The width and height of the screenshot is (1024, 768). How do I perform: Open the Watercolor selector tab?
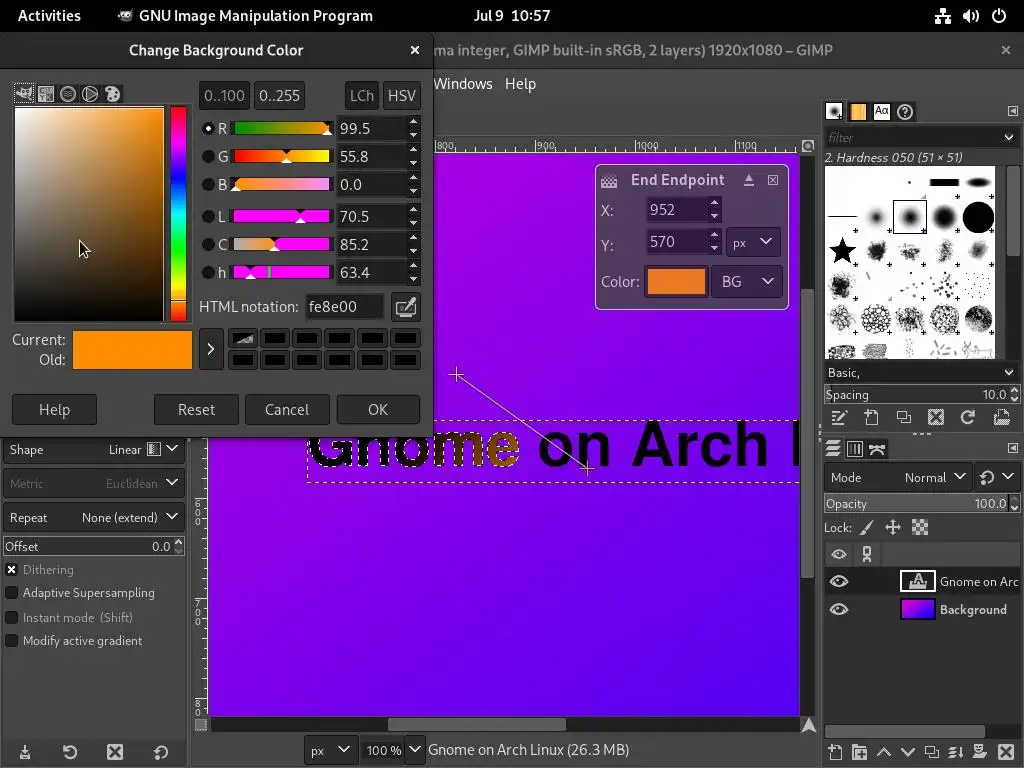(x=68, y=93)
